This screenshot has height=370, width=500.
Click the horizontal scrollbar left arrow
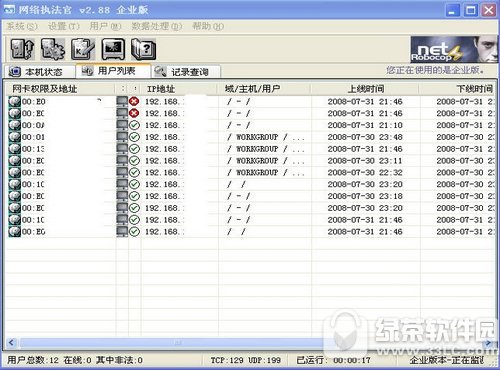tap(12, 342)
